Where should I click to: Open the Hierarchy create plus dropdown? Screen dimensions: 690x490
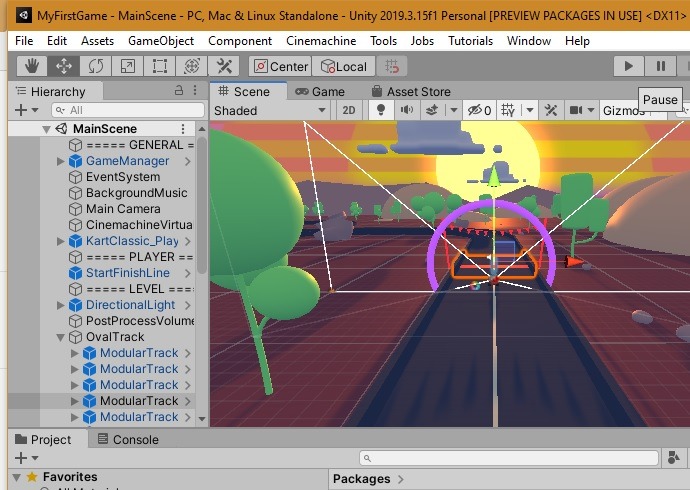point(26,110)
